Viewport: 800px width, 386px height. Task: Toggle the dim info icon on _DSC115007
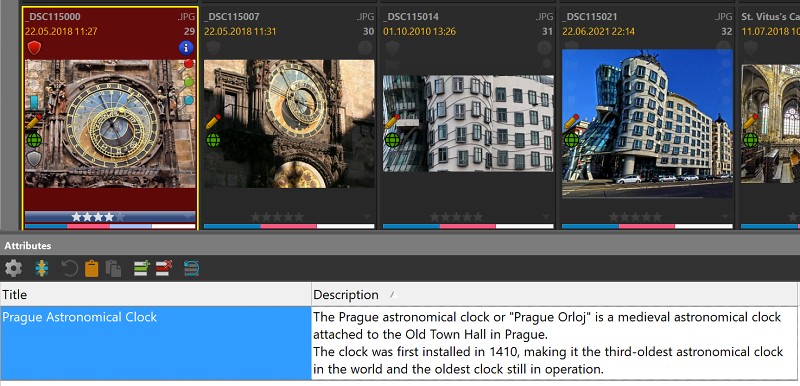point(365,48)
